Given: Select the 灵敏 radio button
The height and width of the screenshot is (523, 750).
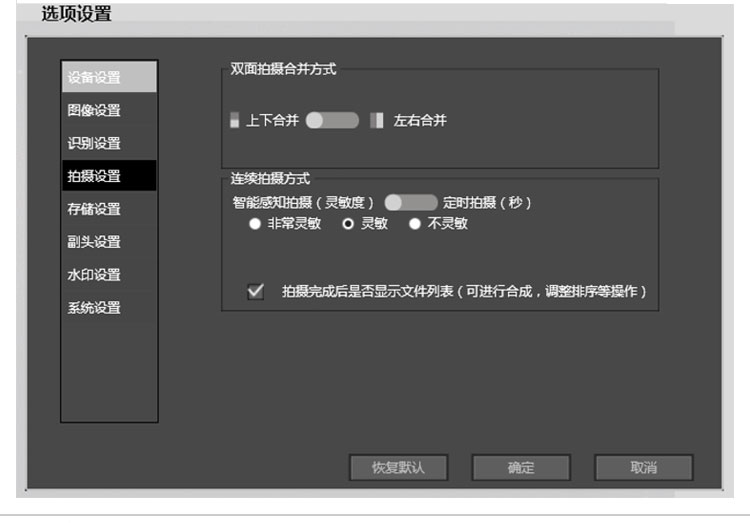Looking at the screenshot, I should tap(348, 223).
